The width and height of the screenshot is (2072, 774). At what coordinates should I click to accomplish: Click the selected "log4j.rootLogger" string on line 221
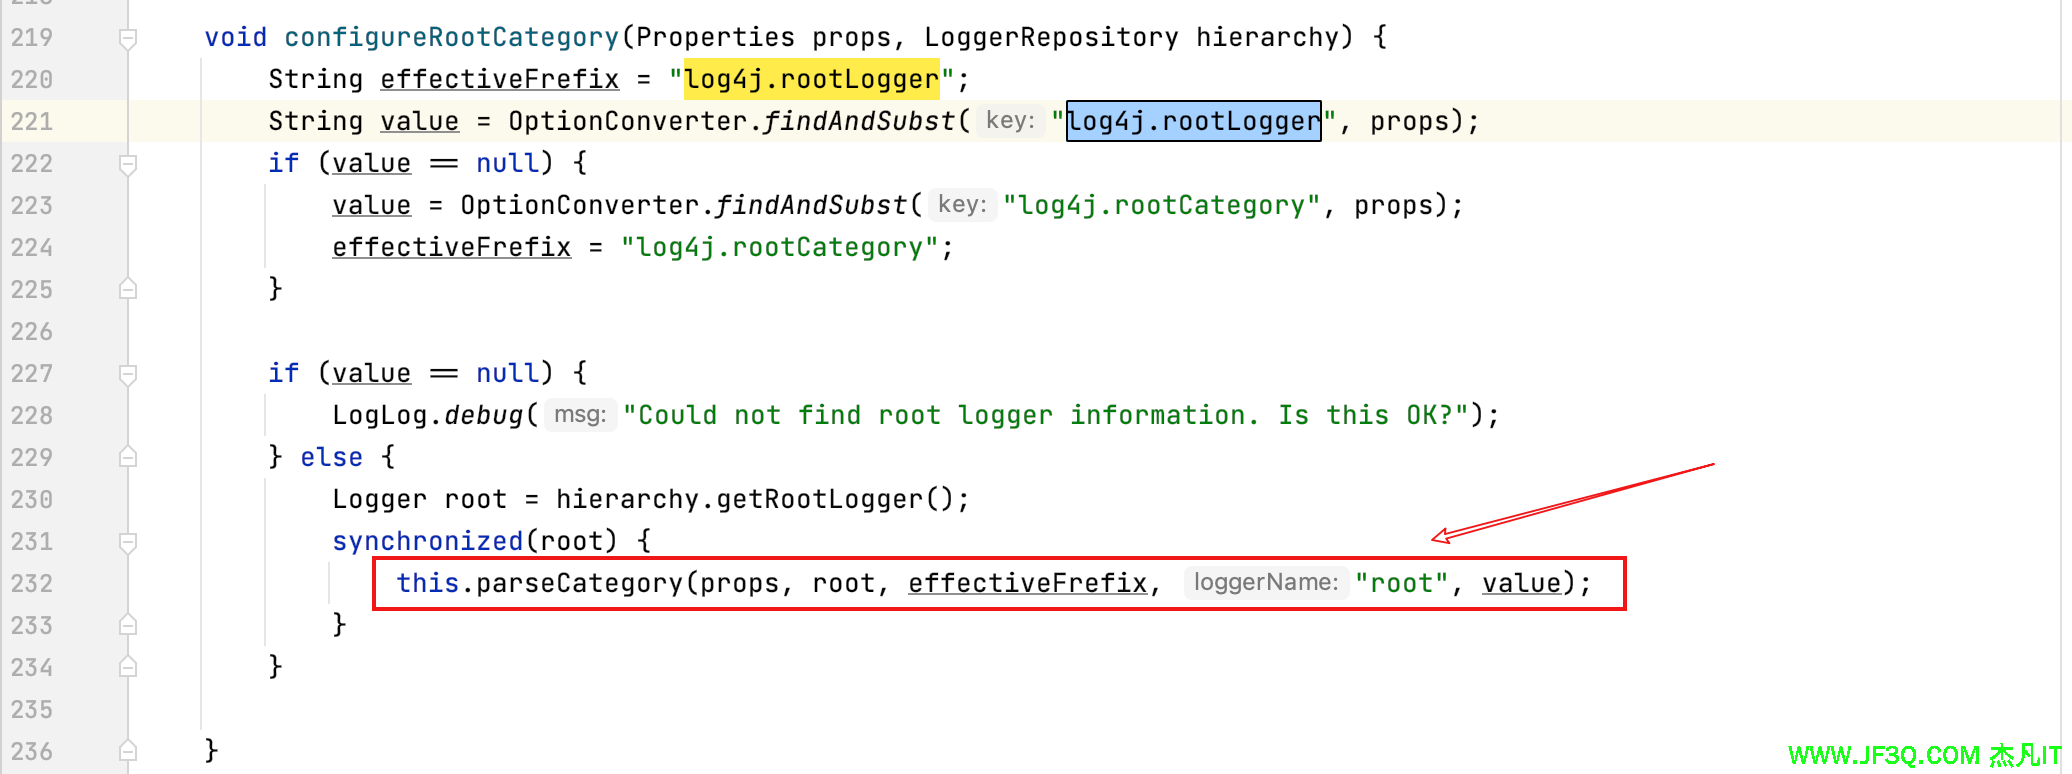pyautogui.click(x=1193, y=122)
